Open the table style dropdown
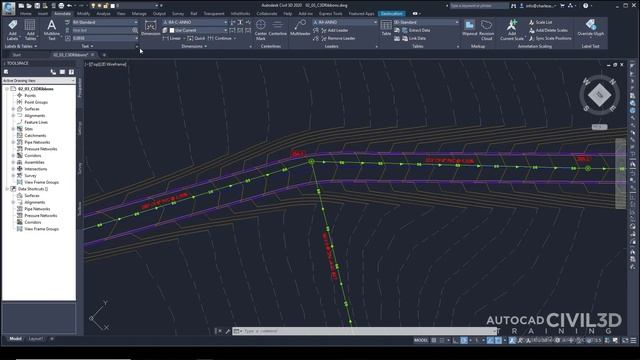The height and width of the screenshot is (360, 640). tap(426, 22)
